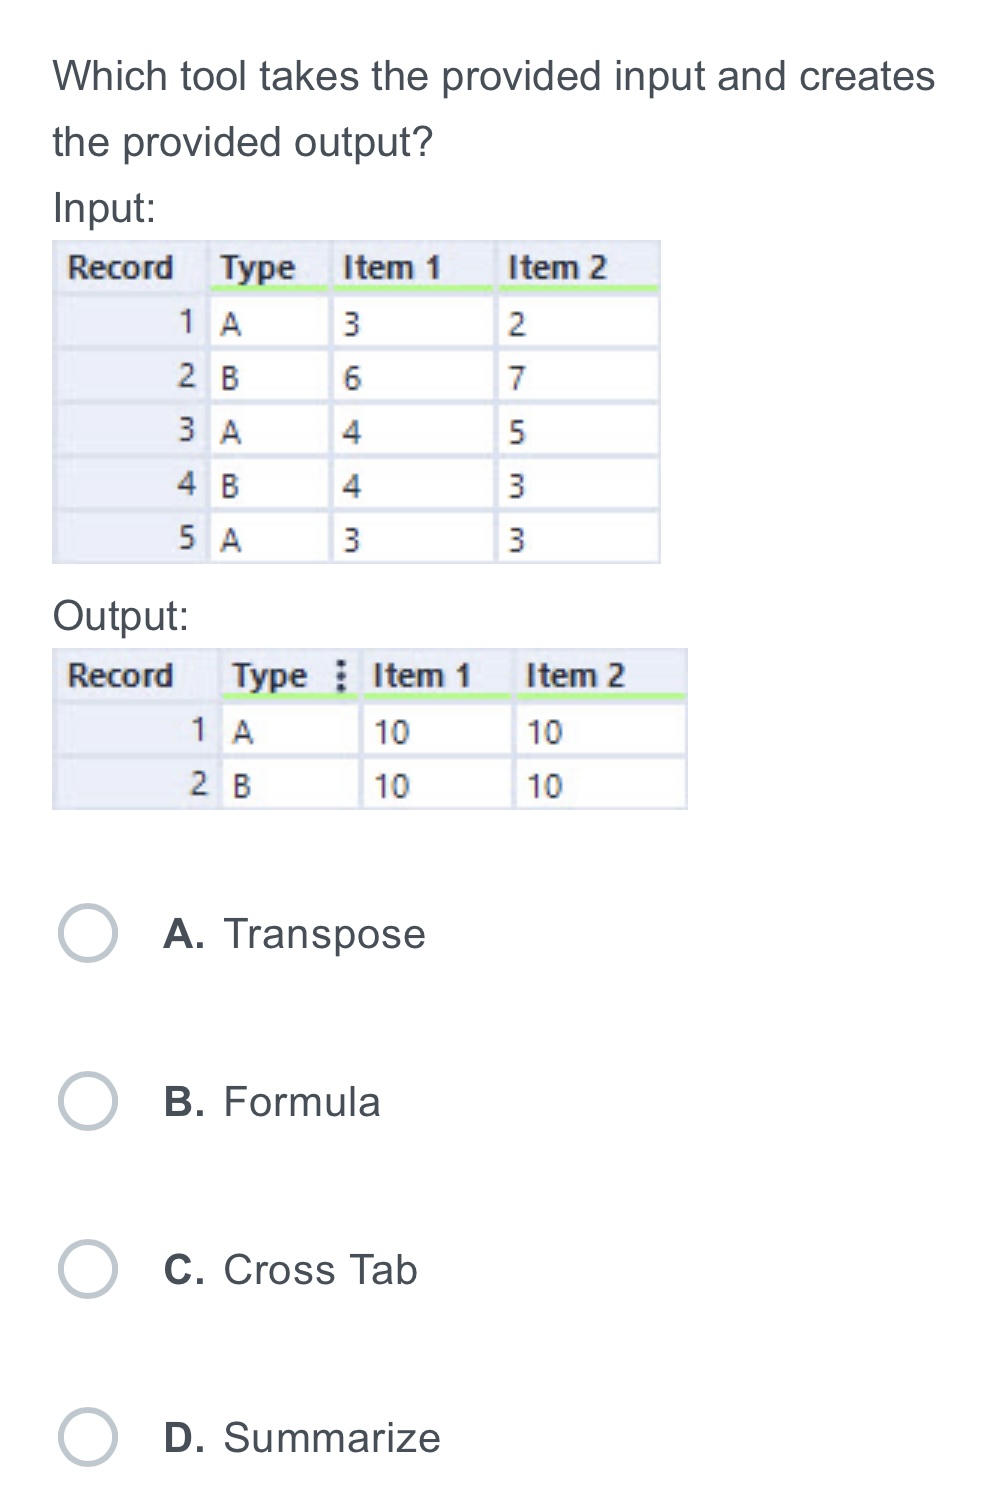The image size is (1003, 1507).
Task: Select the cell with value 5 in Input table
Action: coord(578,432)
